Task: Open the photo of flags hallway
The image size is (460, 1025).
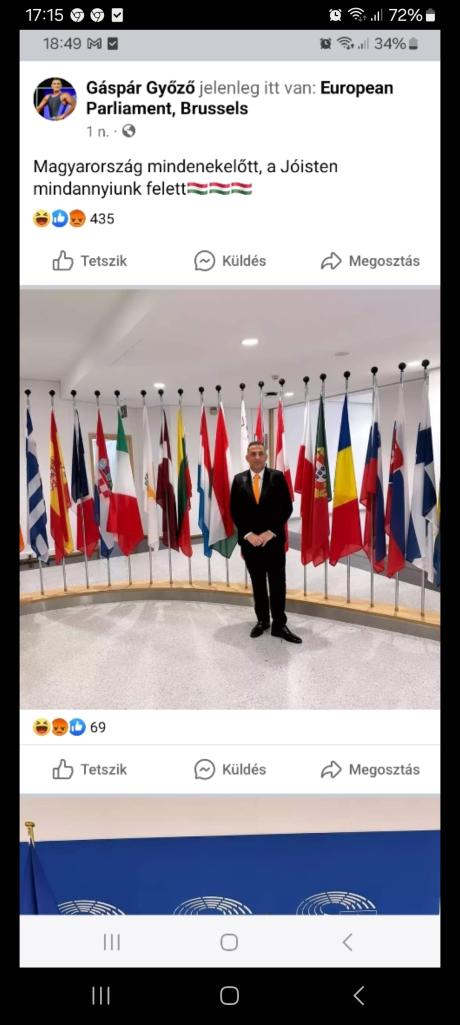Action: pos(230,499)
